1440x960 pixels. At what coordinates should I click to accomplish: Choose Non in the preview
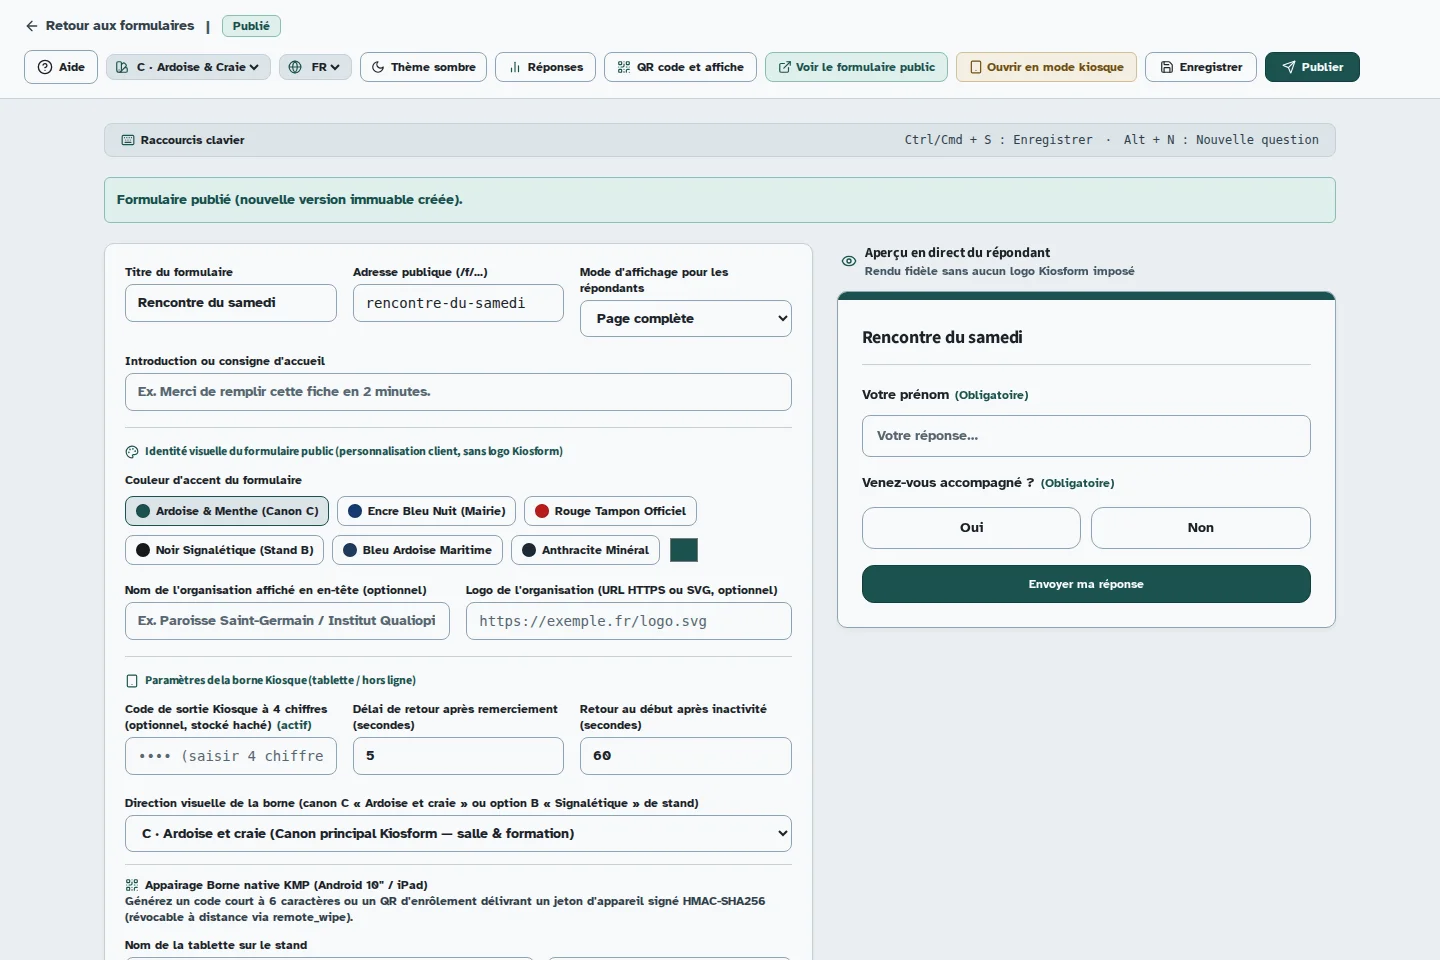pos(1200,528)
